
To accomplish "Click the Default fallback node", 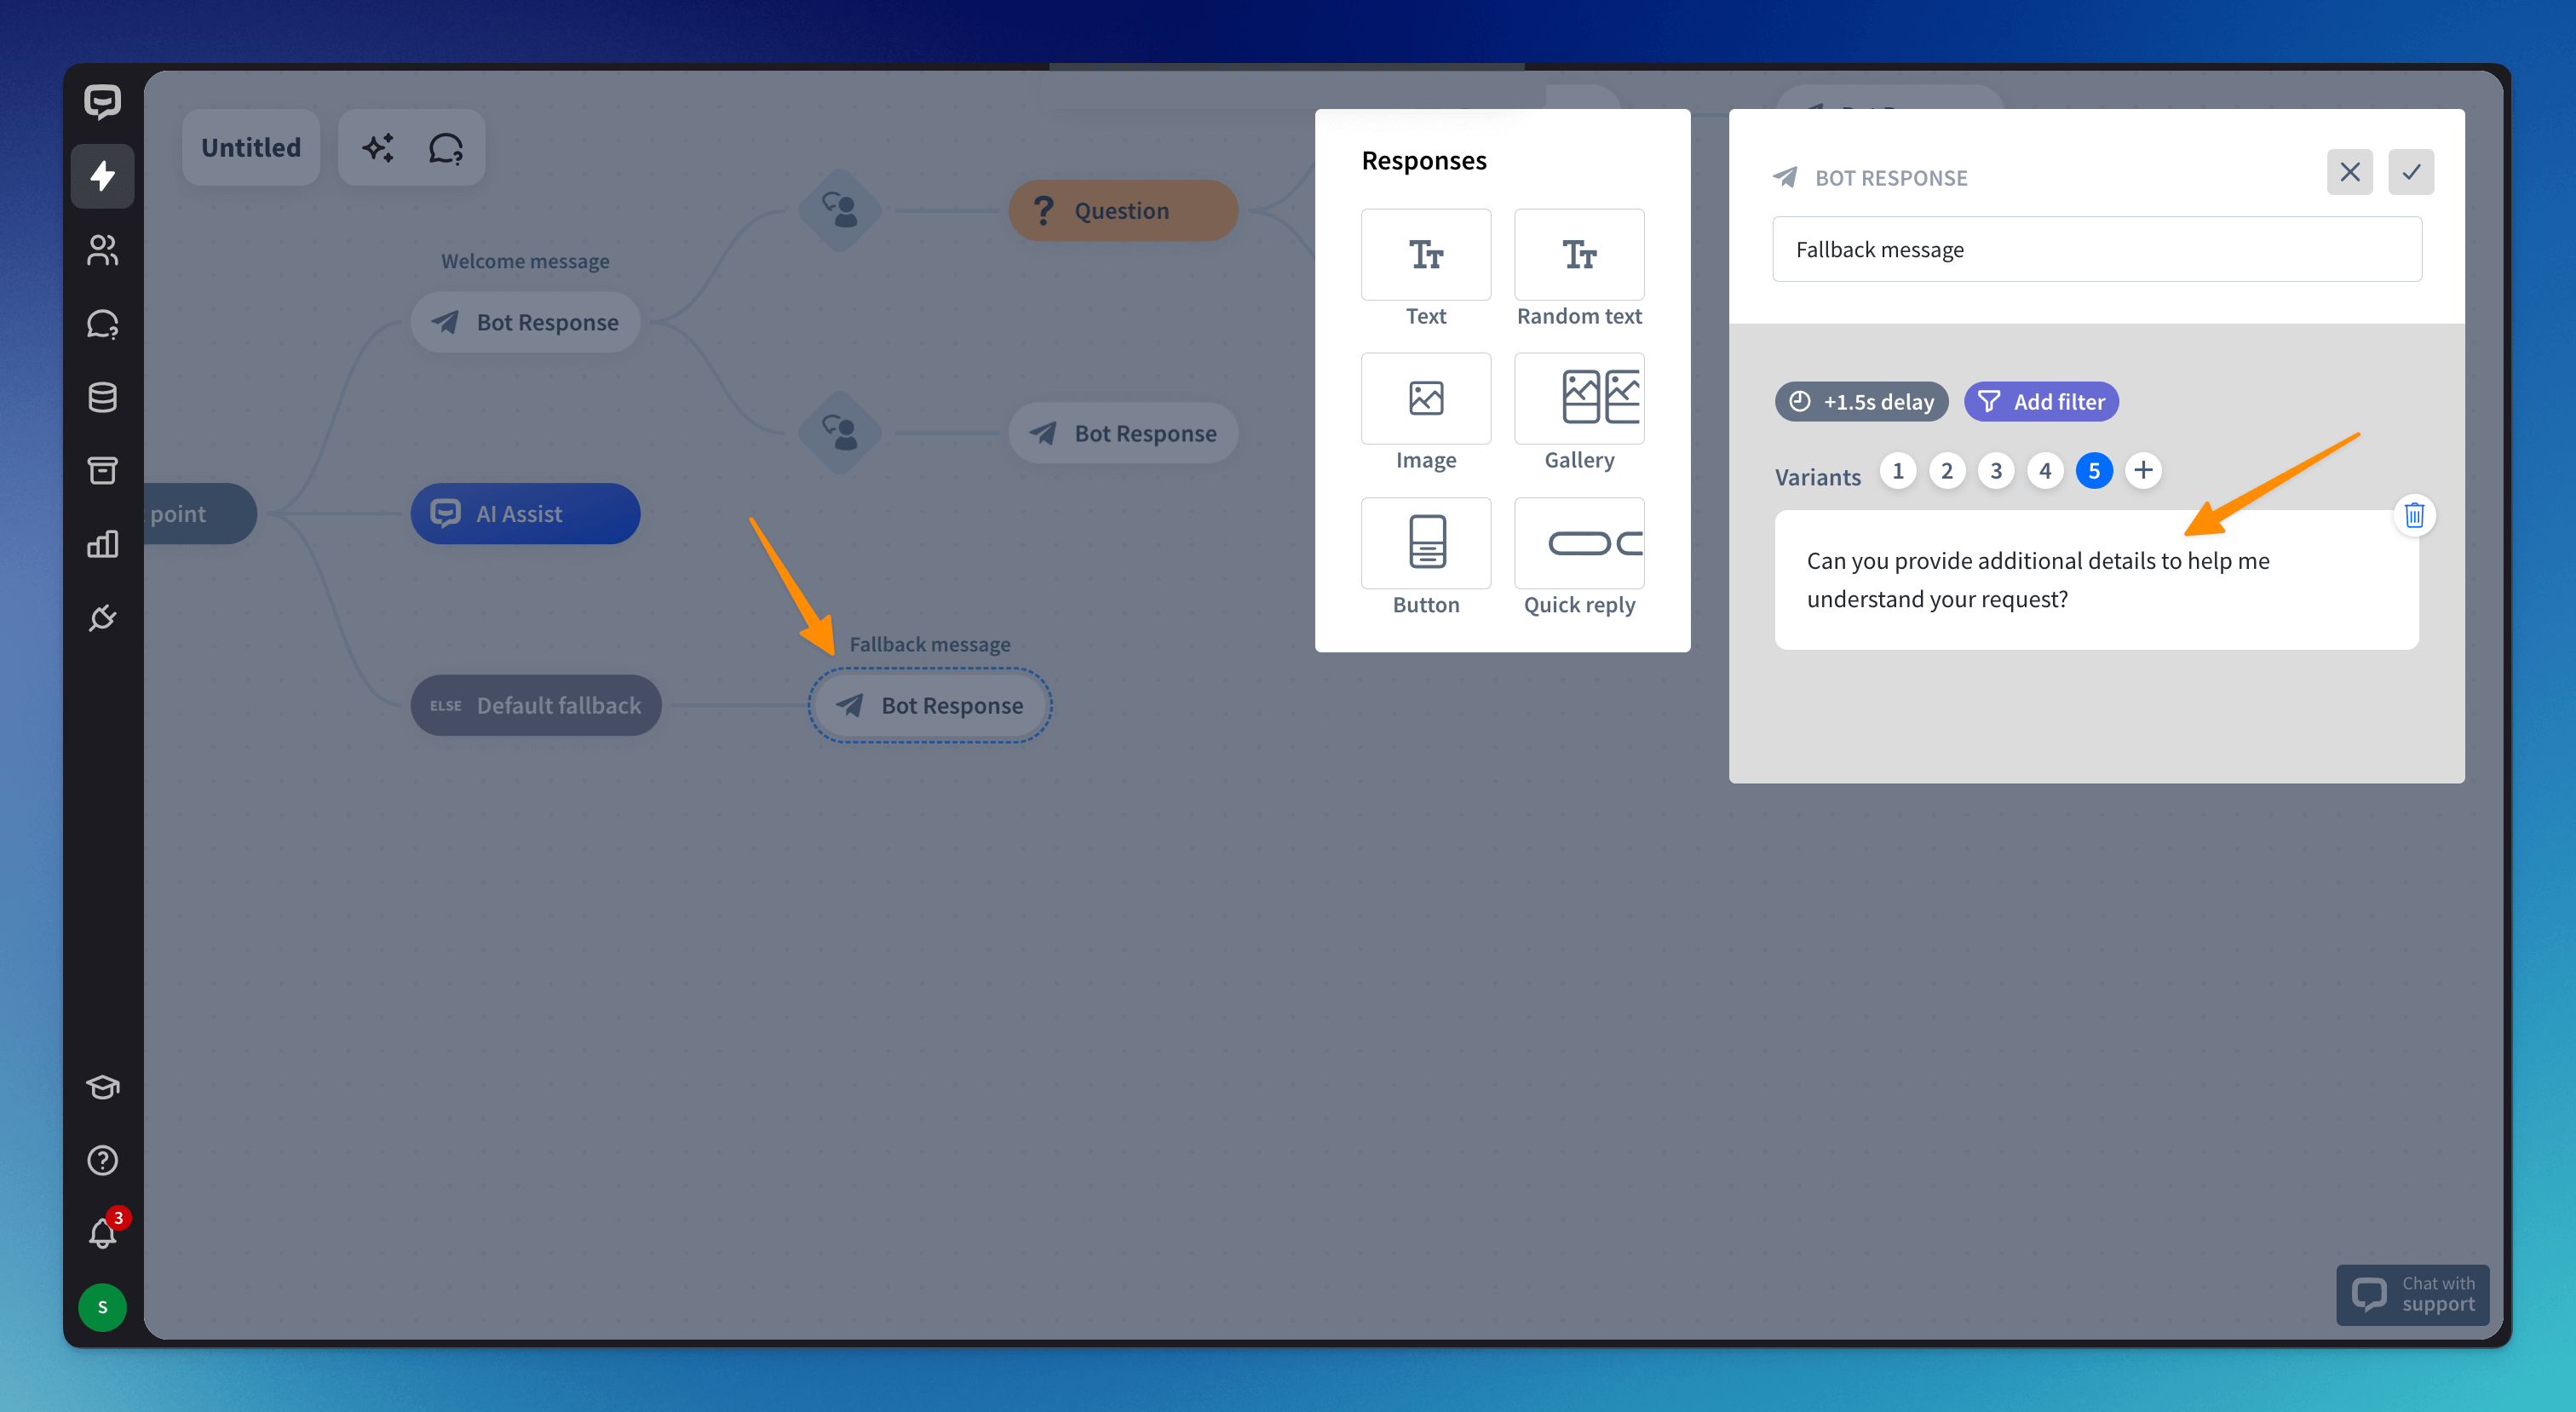I will pos(536,706).
